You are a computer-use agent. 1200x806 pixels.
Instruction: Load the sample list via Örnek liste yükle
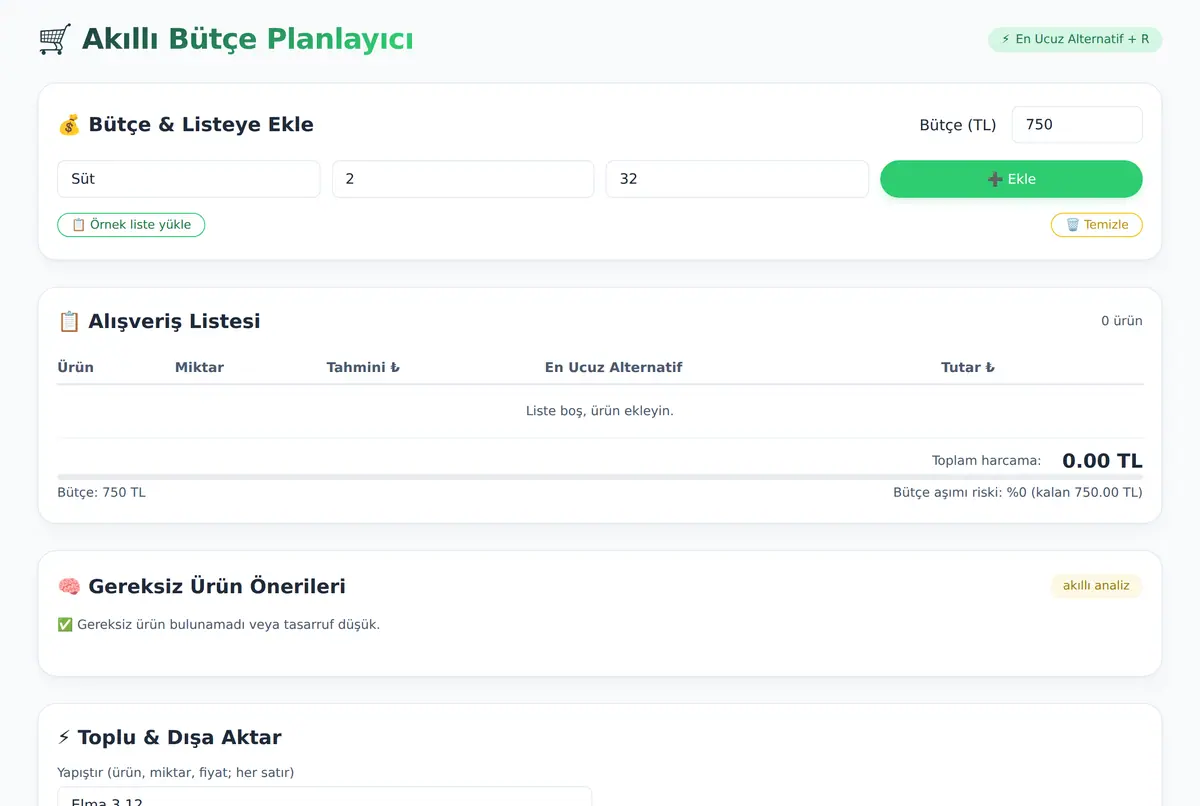pos(131,225)
